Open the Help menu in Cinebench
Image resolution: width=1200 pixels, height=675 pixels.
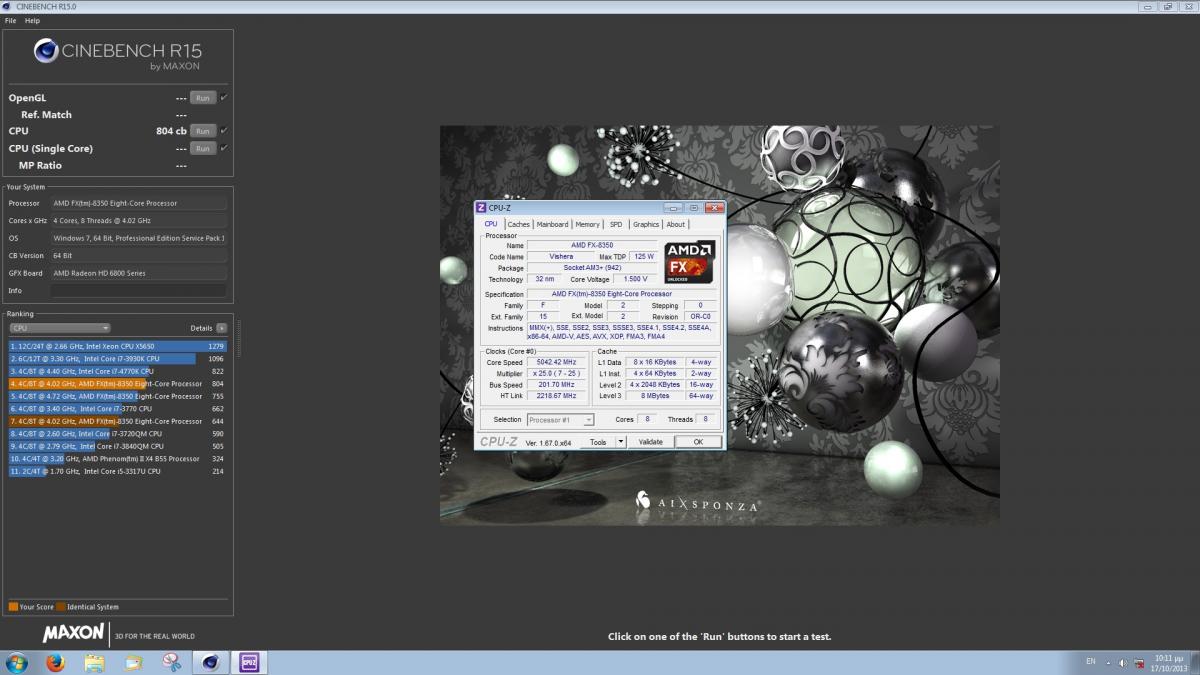point(32,21)
